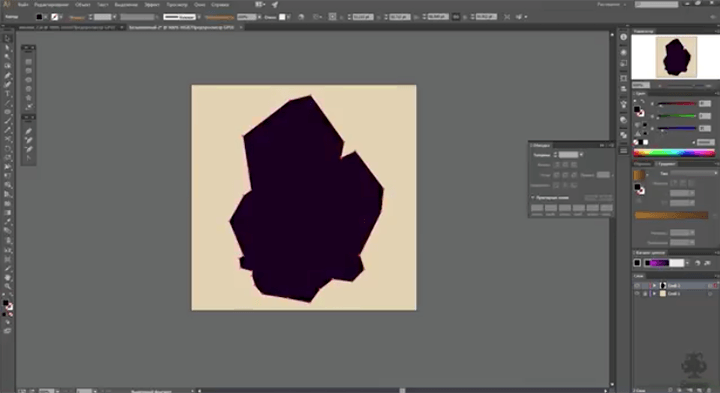The height and width of the screenshot is (393, 720).
Task: Click the GPU rocket icon in menu bar
Action: coord(275,5)
